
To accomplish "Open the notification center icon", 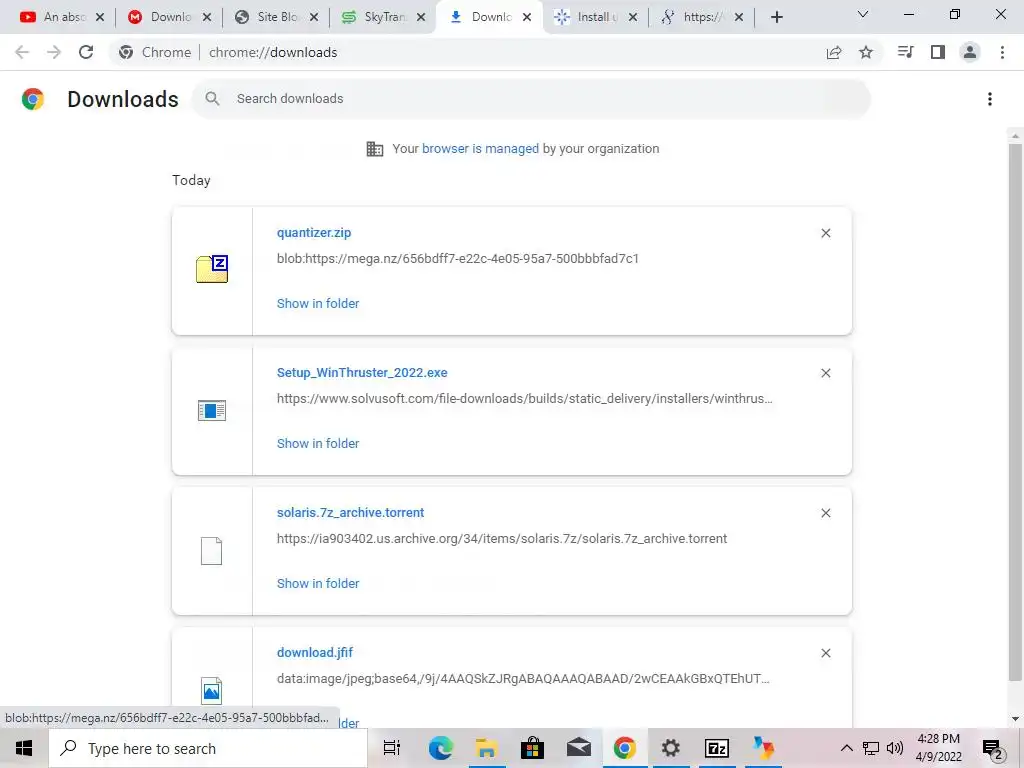I will click(x=992, y=749).
